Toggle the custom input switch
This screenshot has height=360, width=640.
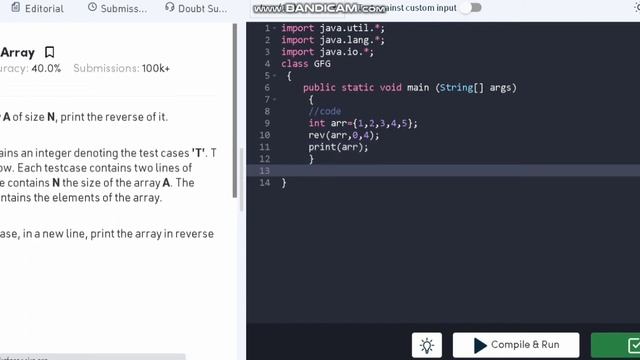click(x=471, y=8)
